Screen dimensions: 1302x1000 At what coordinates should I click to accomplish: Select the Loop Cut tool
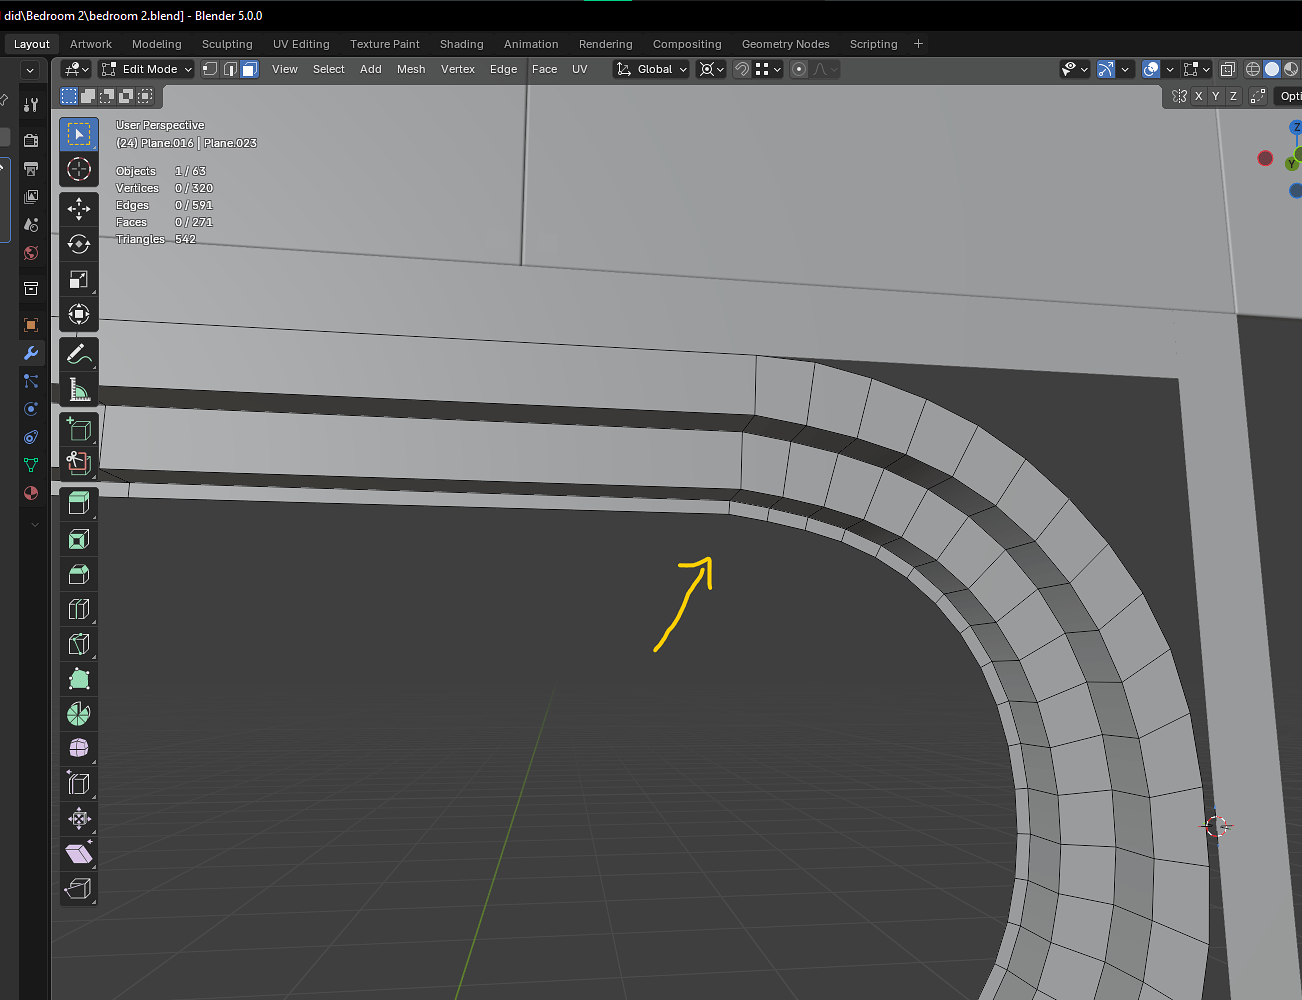click(79, 609)
